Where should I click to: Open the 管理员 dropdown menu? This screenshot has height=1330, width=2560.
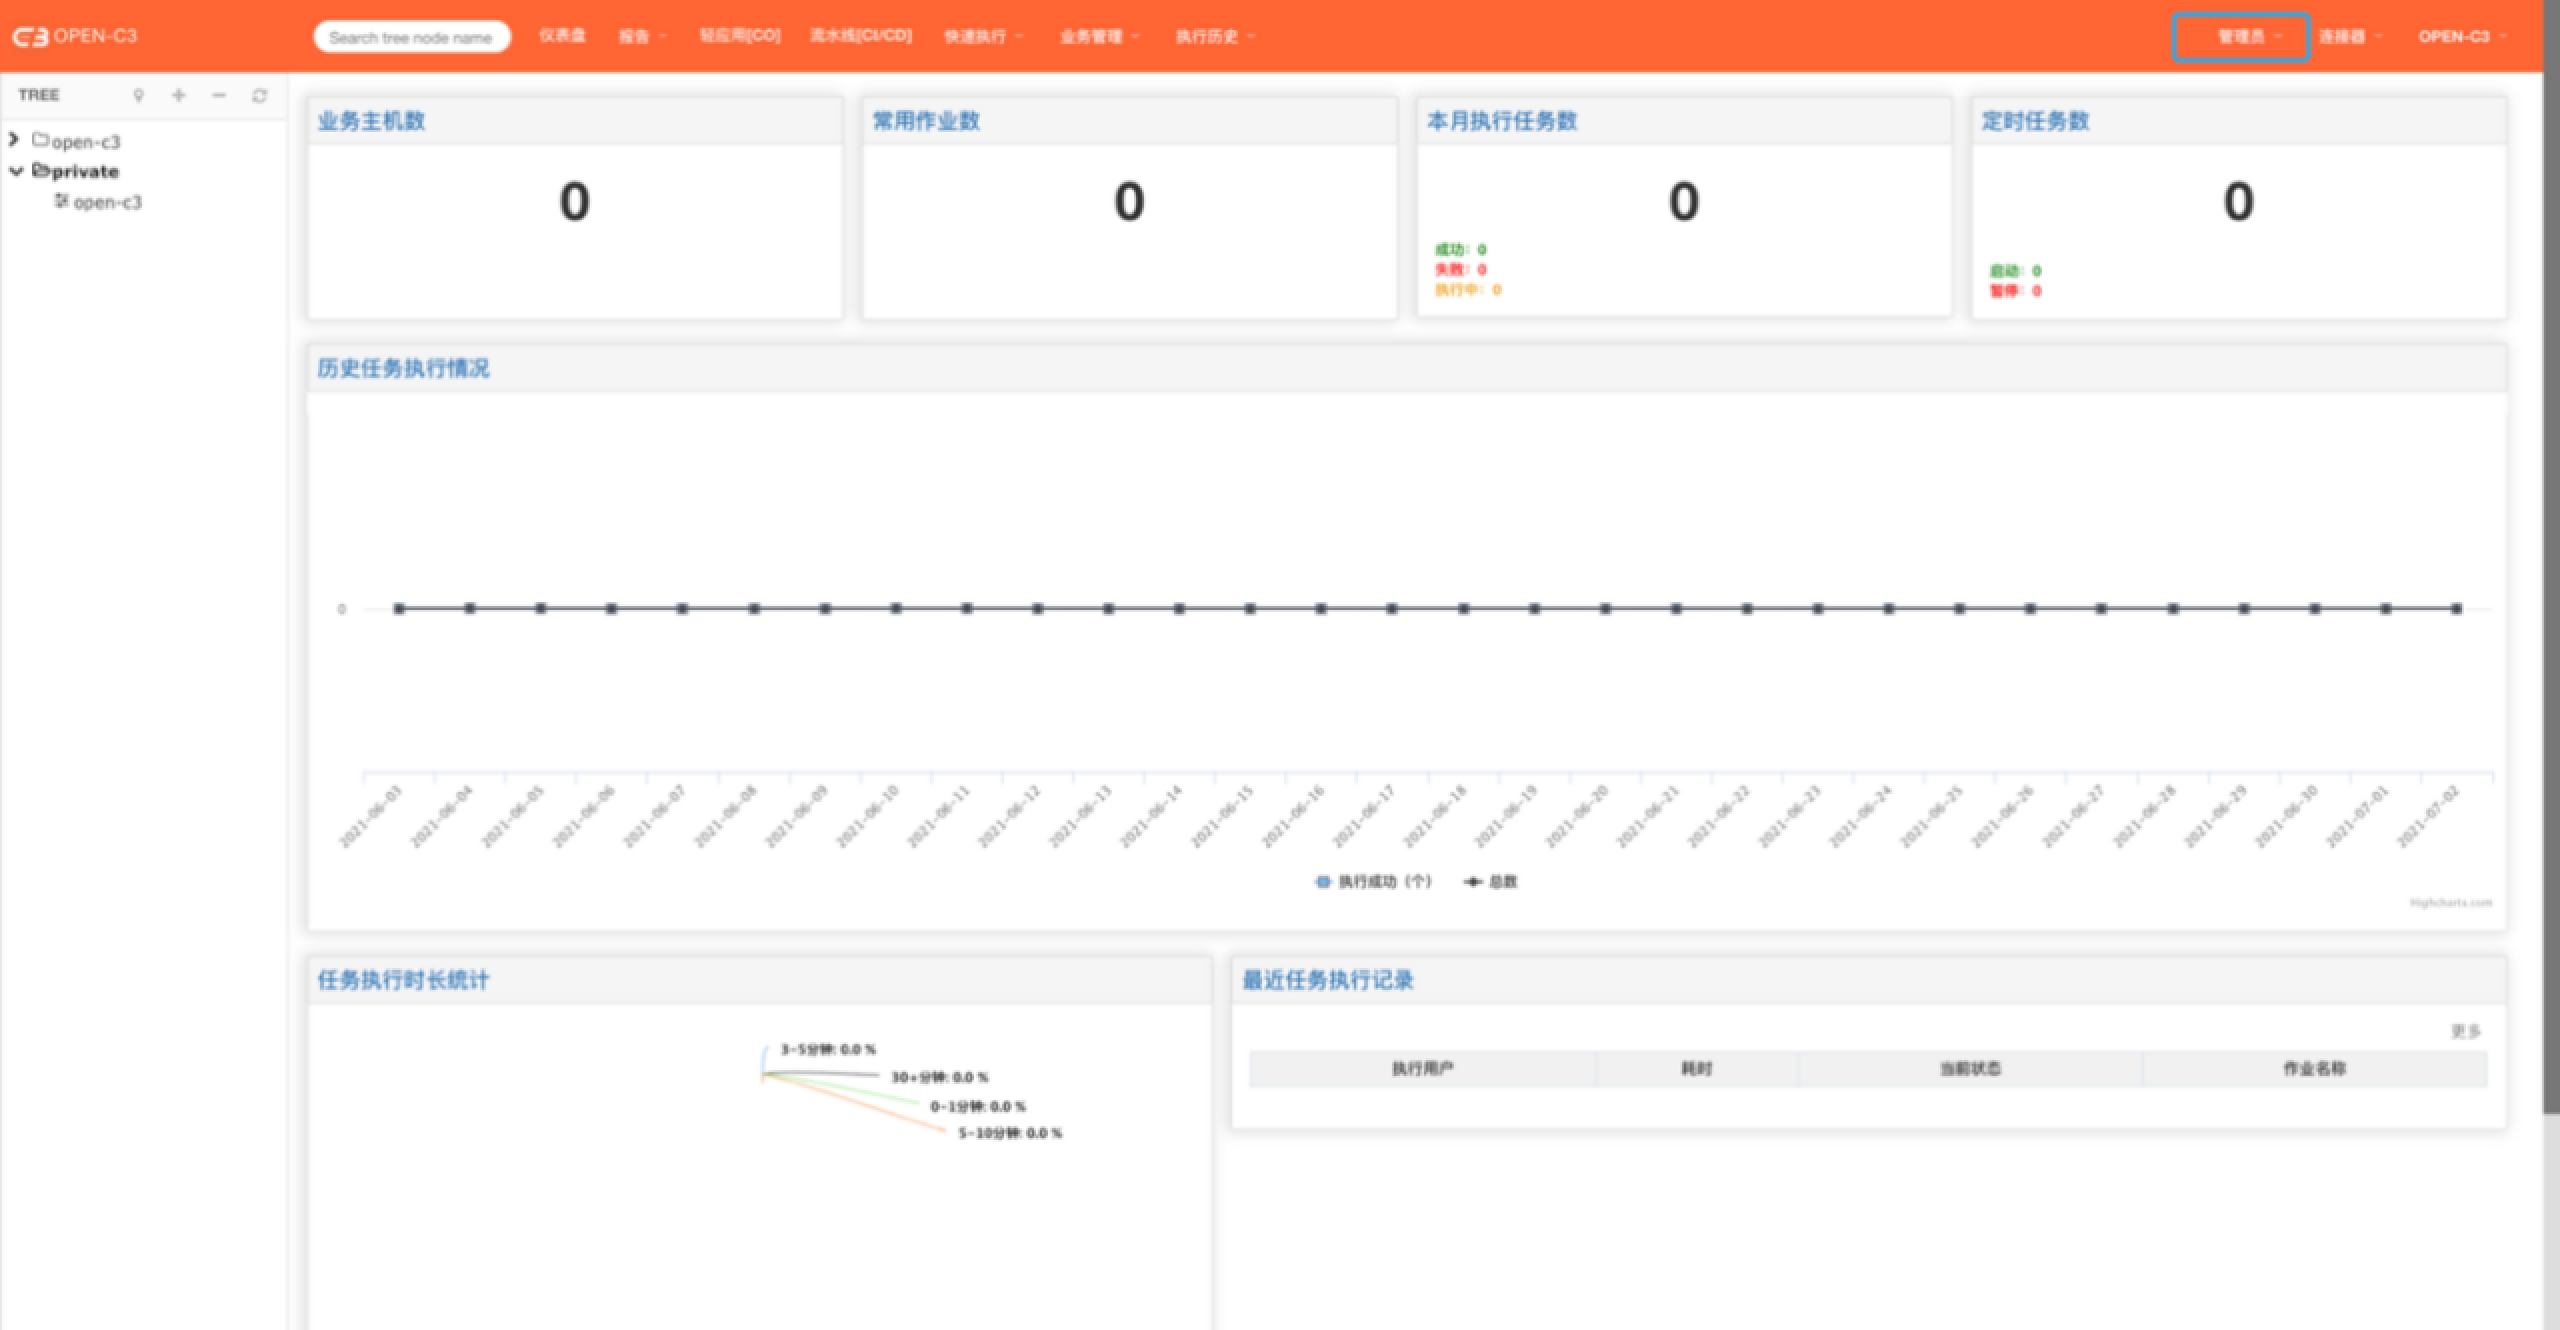click(2240, 37)
